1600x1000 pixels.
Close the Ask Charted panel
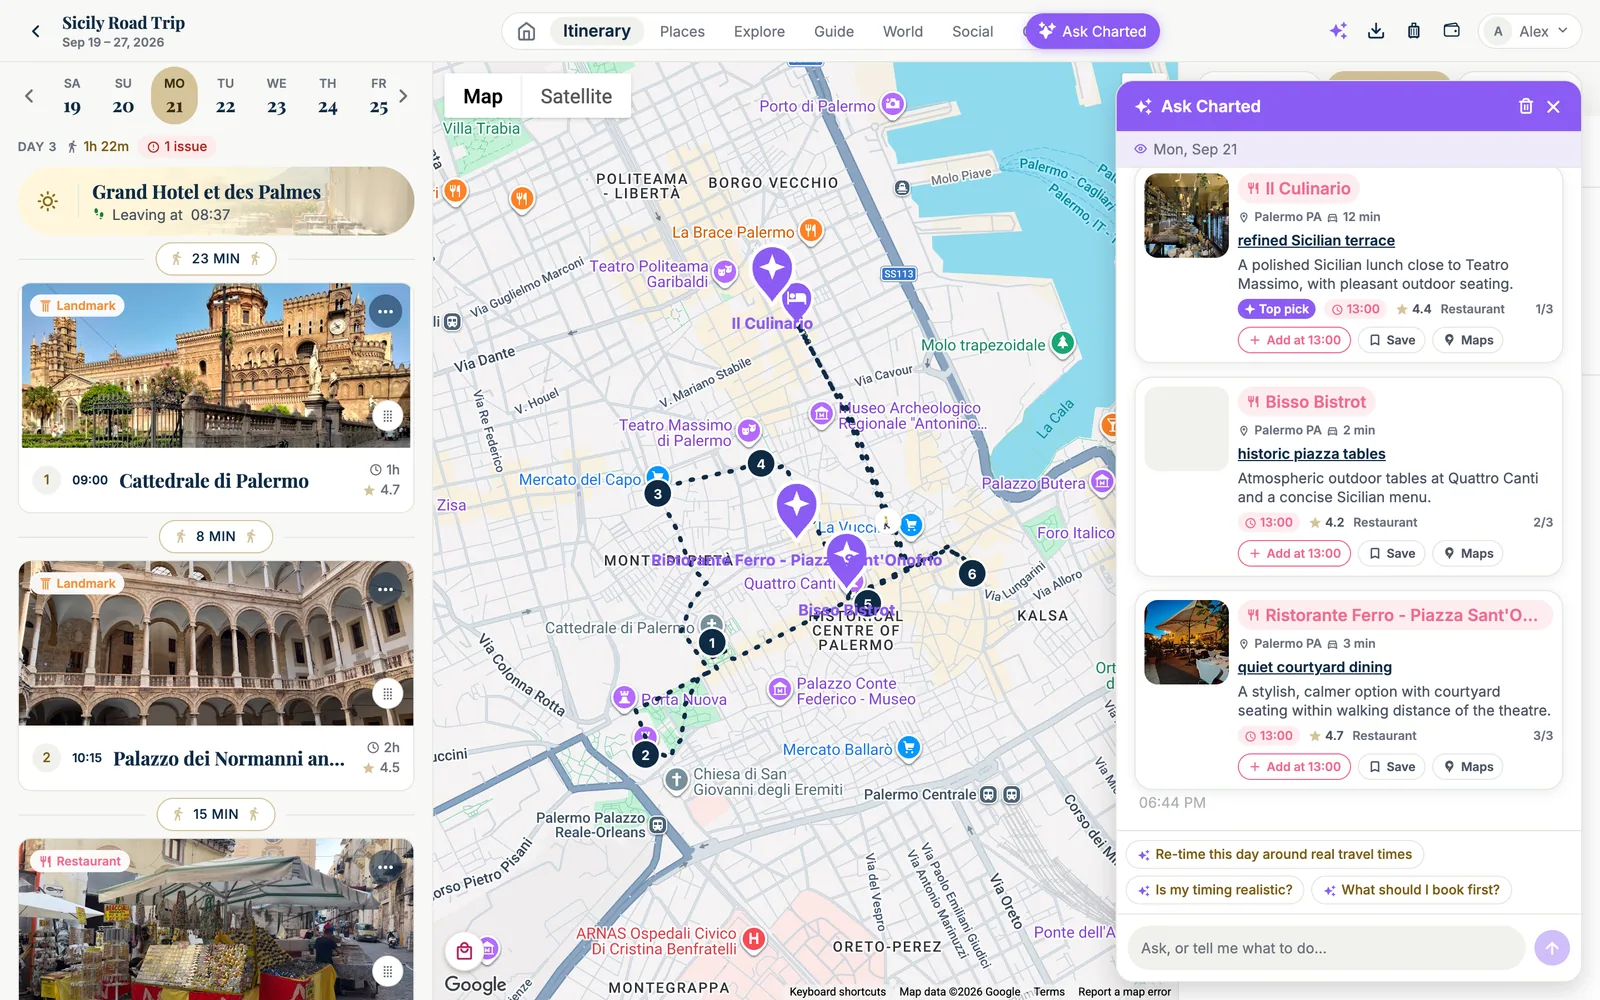(1553, 106)
